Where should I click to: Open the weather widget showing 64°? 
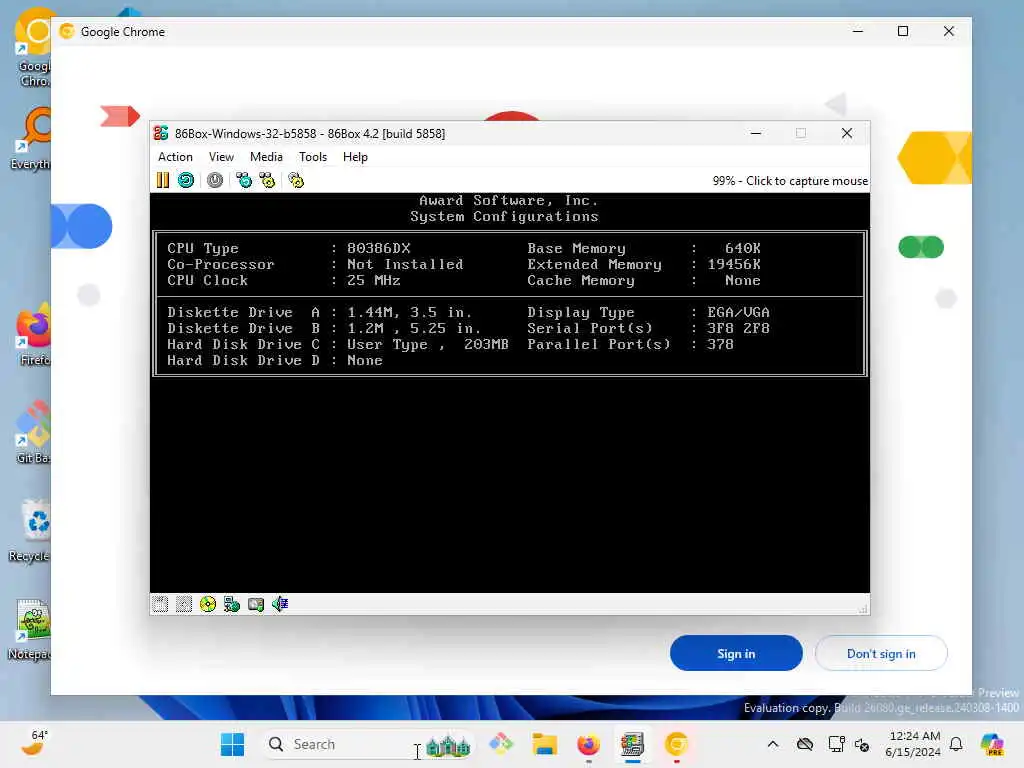35,744
